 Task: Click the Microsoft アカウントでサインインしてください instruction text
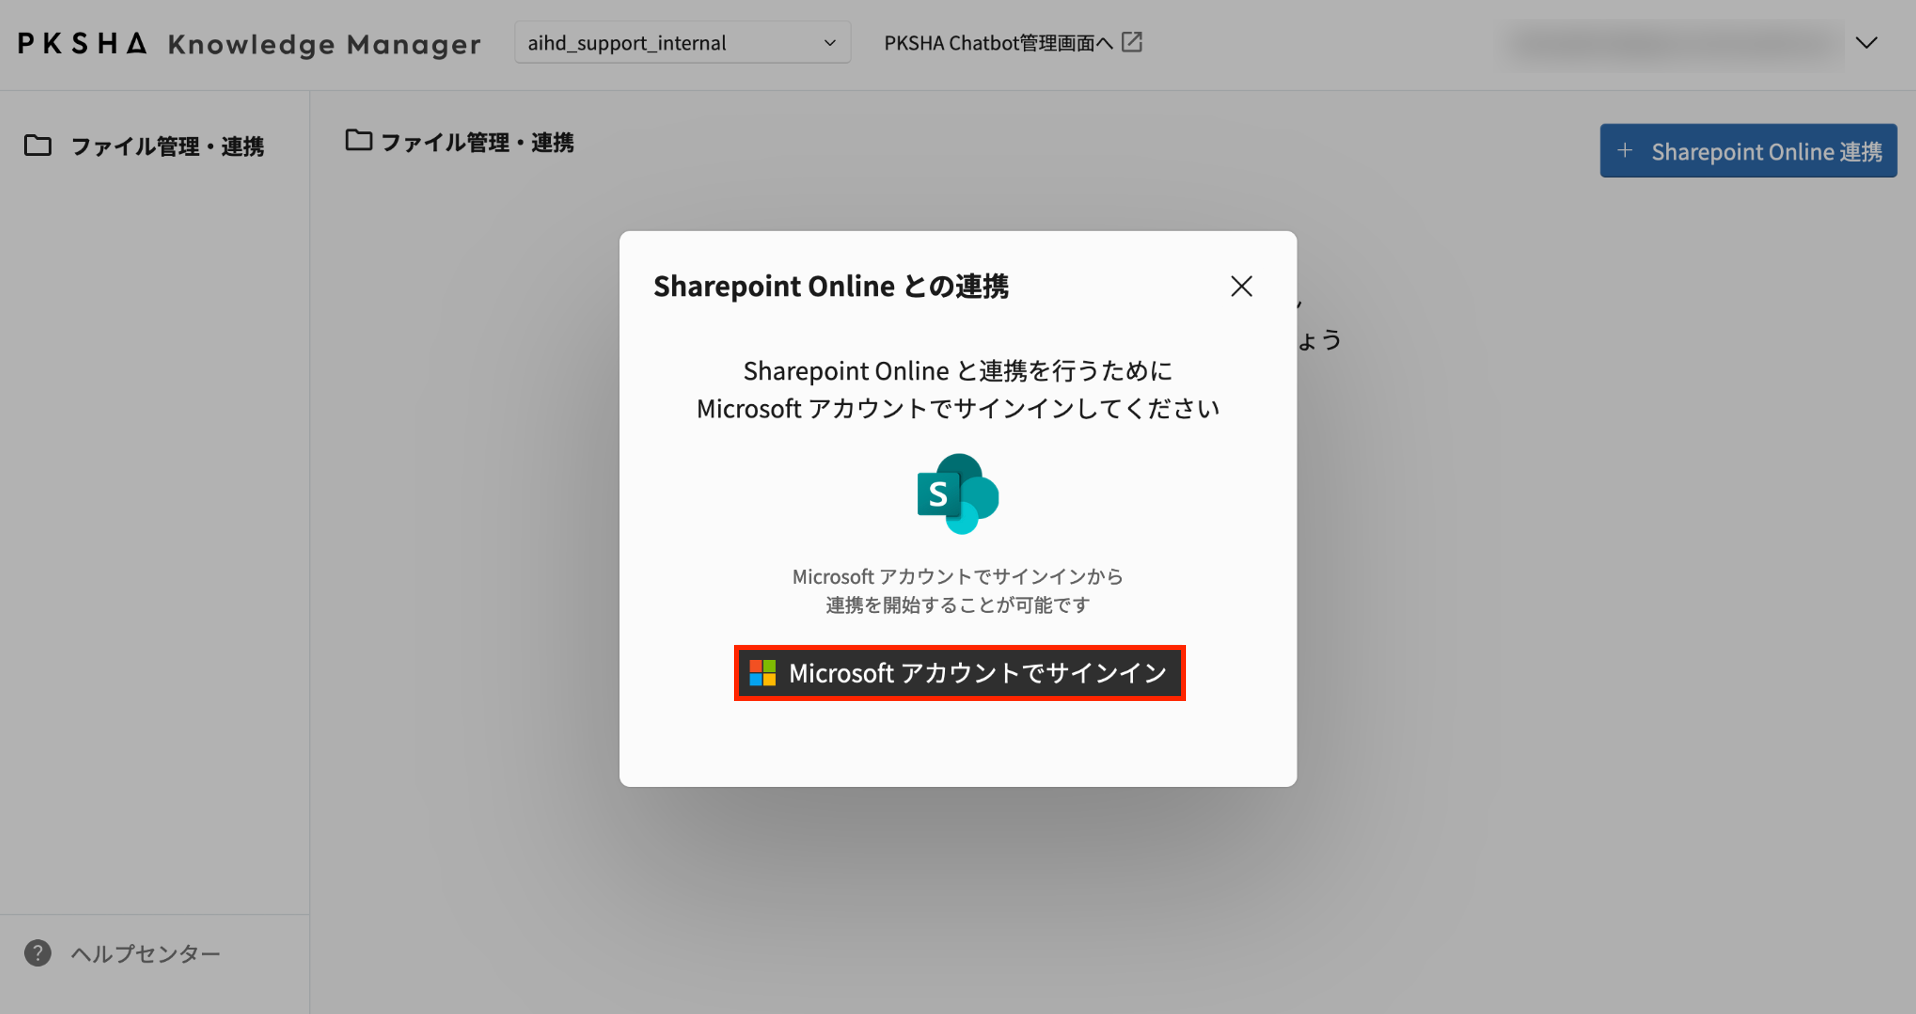click(x=958, y=409)
